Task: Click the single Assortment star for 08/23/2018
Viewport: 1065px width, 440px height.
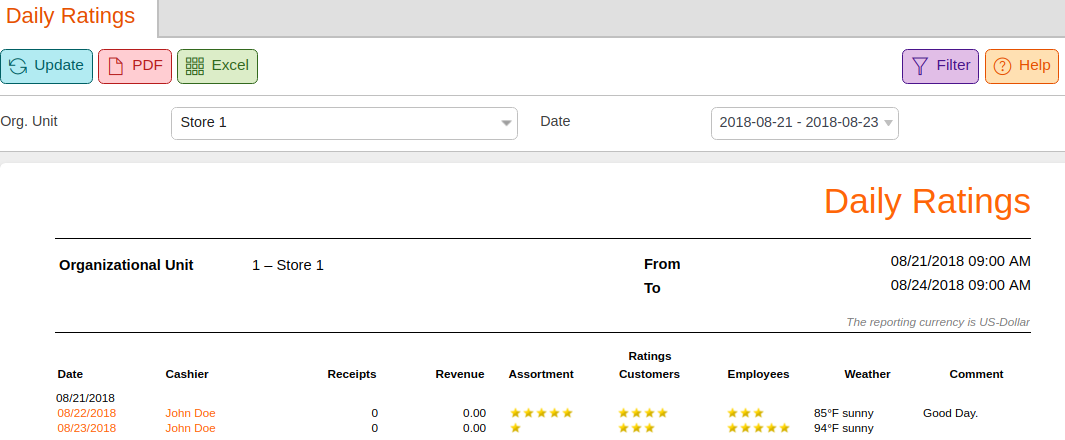Action: click(x=516, y=428)
